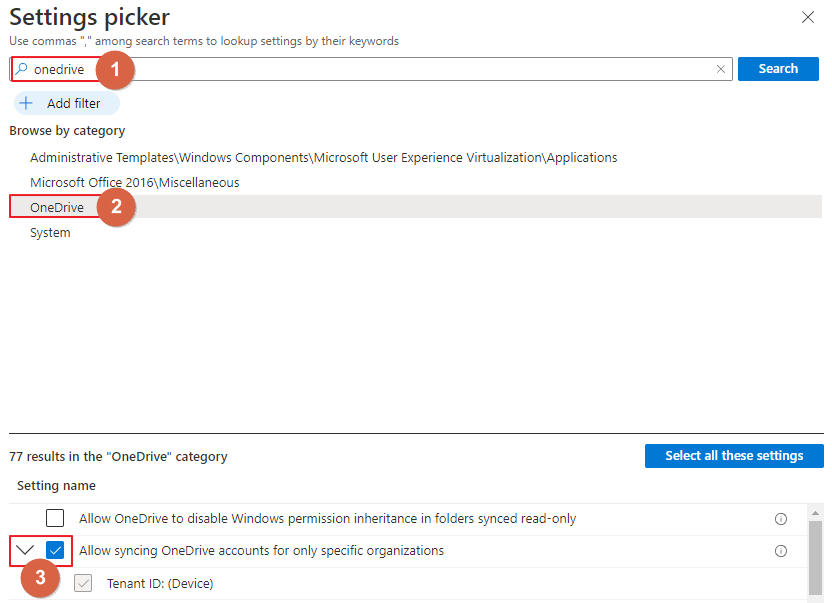Uncheck Allow syncing OneDrive accounts for specific organizations
The width and height of the screenshot is (832, 603).
(55, 550)
